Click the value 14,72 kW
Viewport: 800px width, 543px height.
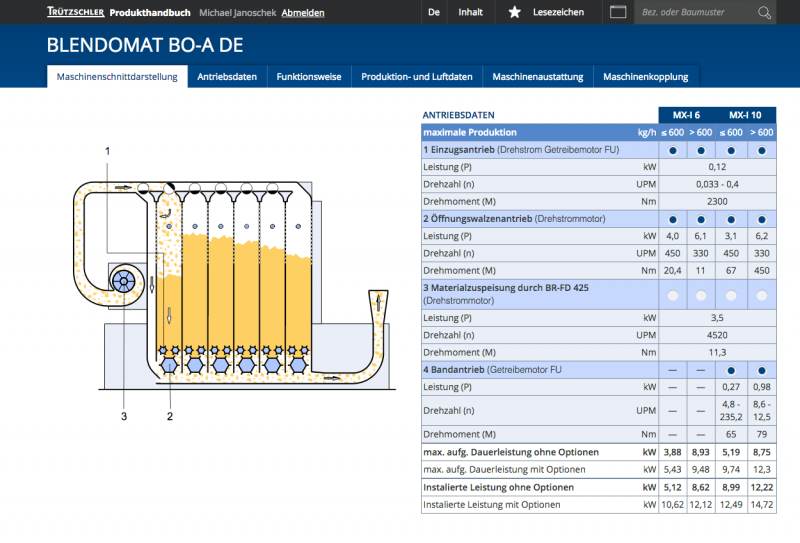(762, 505)
